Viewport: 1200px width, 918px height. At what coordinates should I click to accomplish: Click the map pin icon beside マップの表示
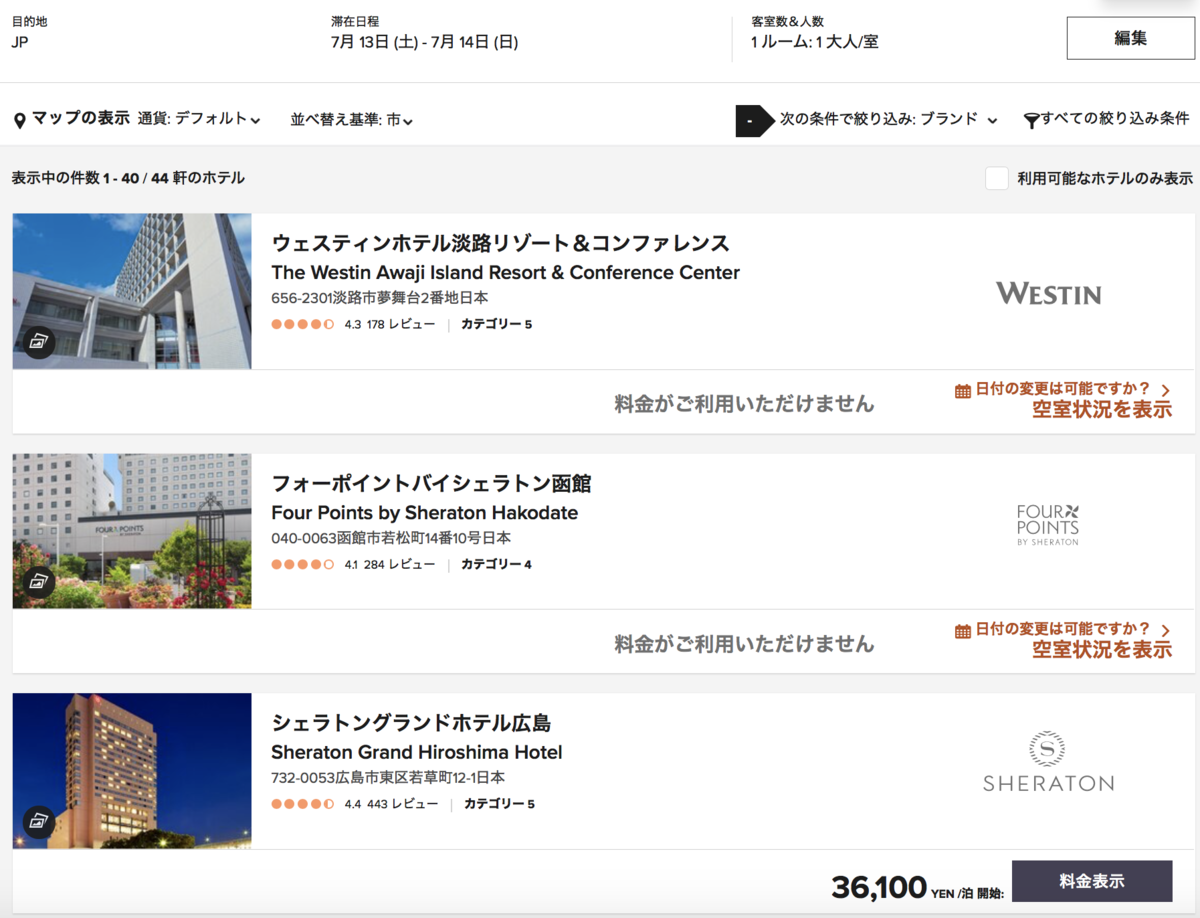coord(19,121)
